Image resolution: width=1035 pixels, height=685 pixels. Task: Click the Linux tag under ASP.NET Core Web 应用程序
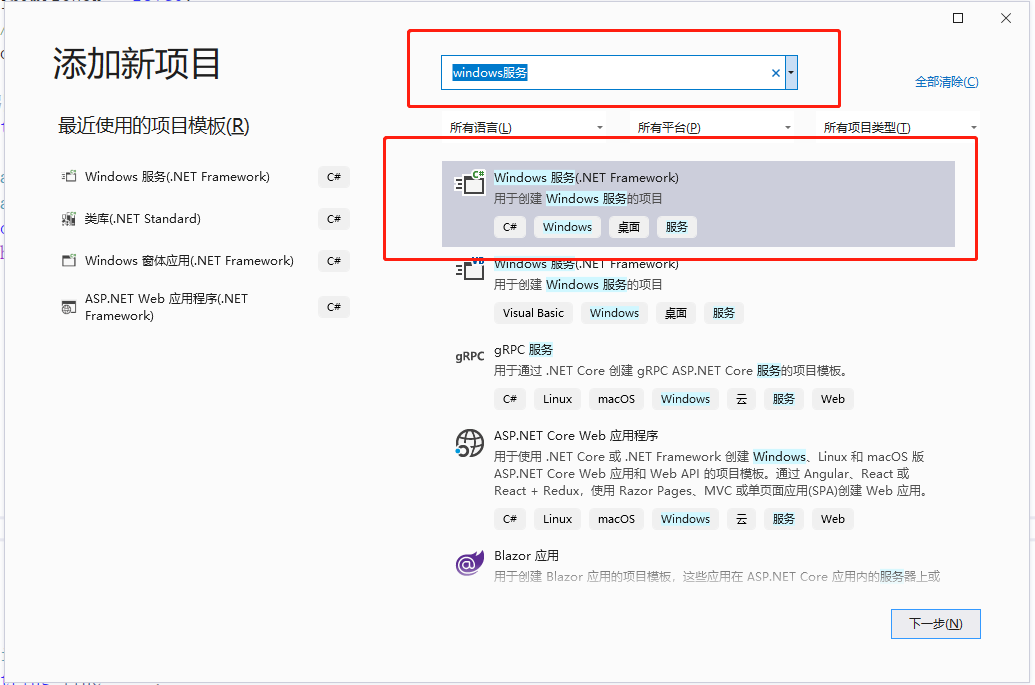tap(557, 519)
